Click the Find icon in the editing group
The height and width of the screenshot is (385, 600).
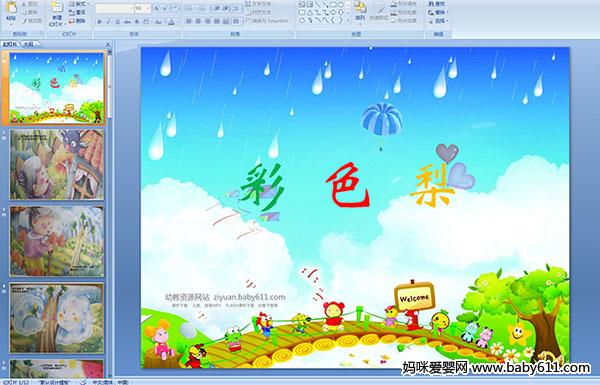pos(436,4)
